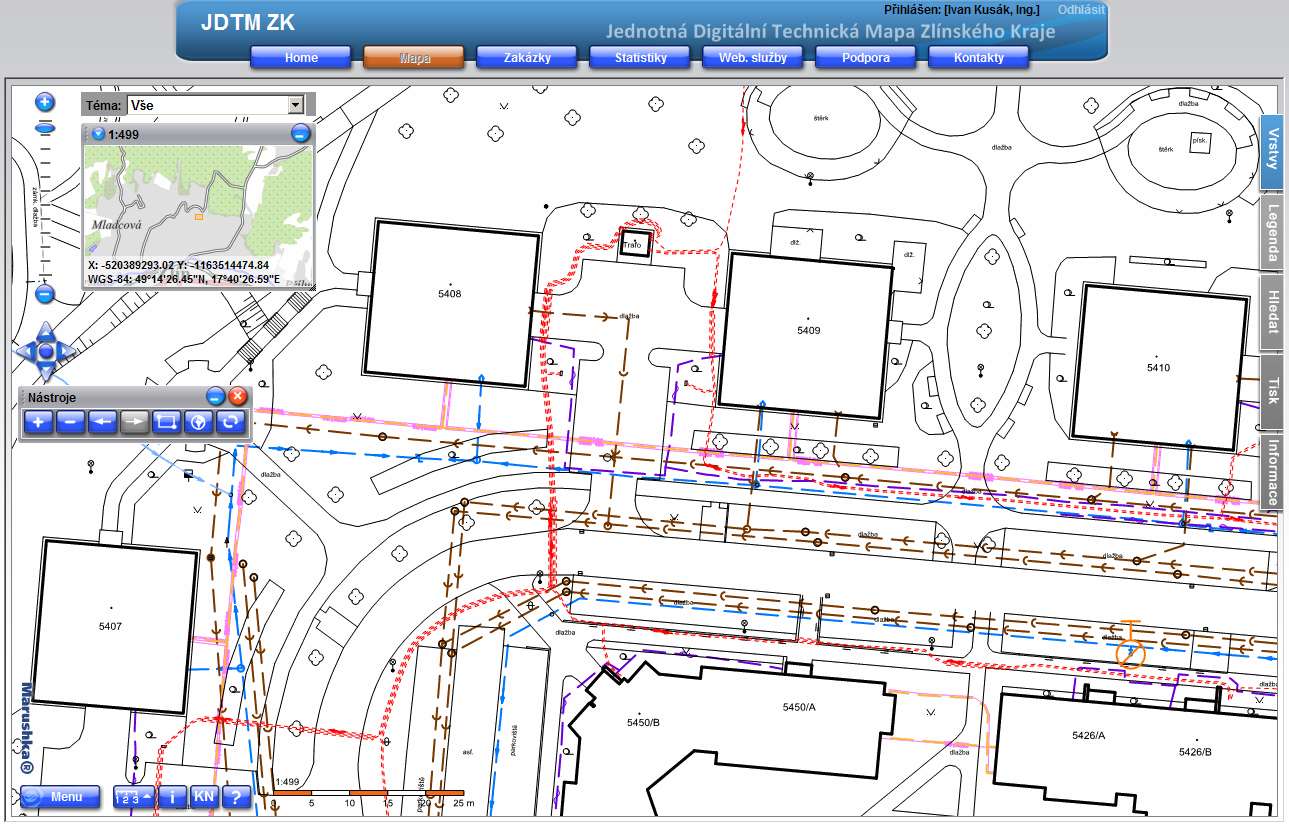Pan the map left with the arrow
1289x830 pixels.
point(25,352)
